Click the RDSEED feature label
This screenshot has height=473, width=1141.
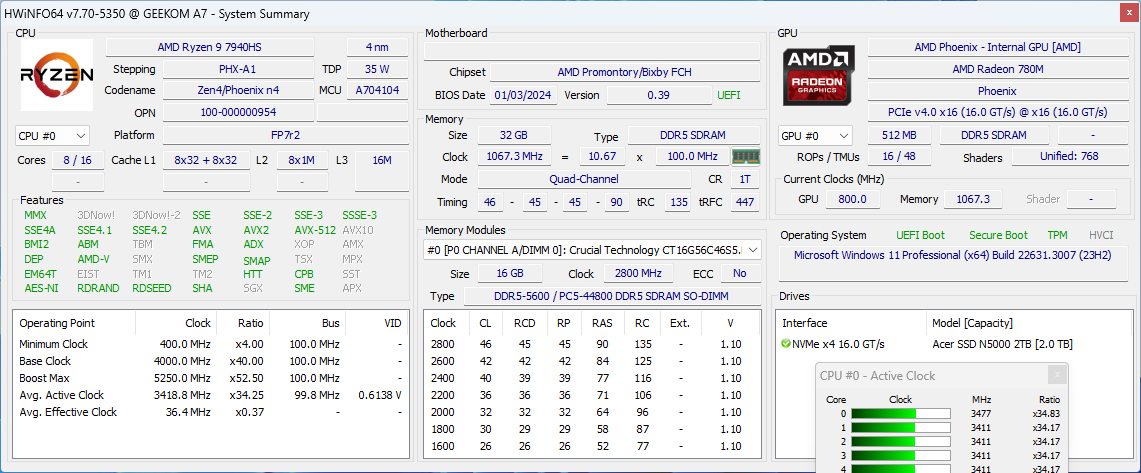151,288
